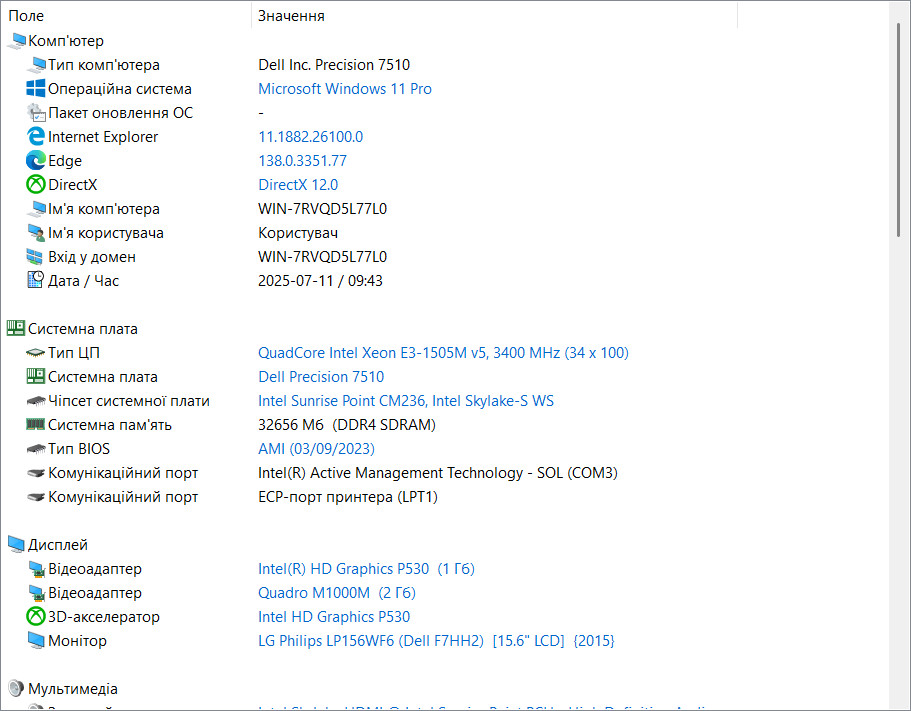The image size is (911, 711).
Task: Click the DirectX Xbox icon
Action: (36, 185)
